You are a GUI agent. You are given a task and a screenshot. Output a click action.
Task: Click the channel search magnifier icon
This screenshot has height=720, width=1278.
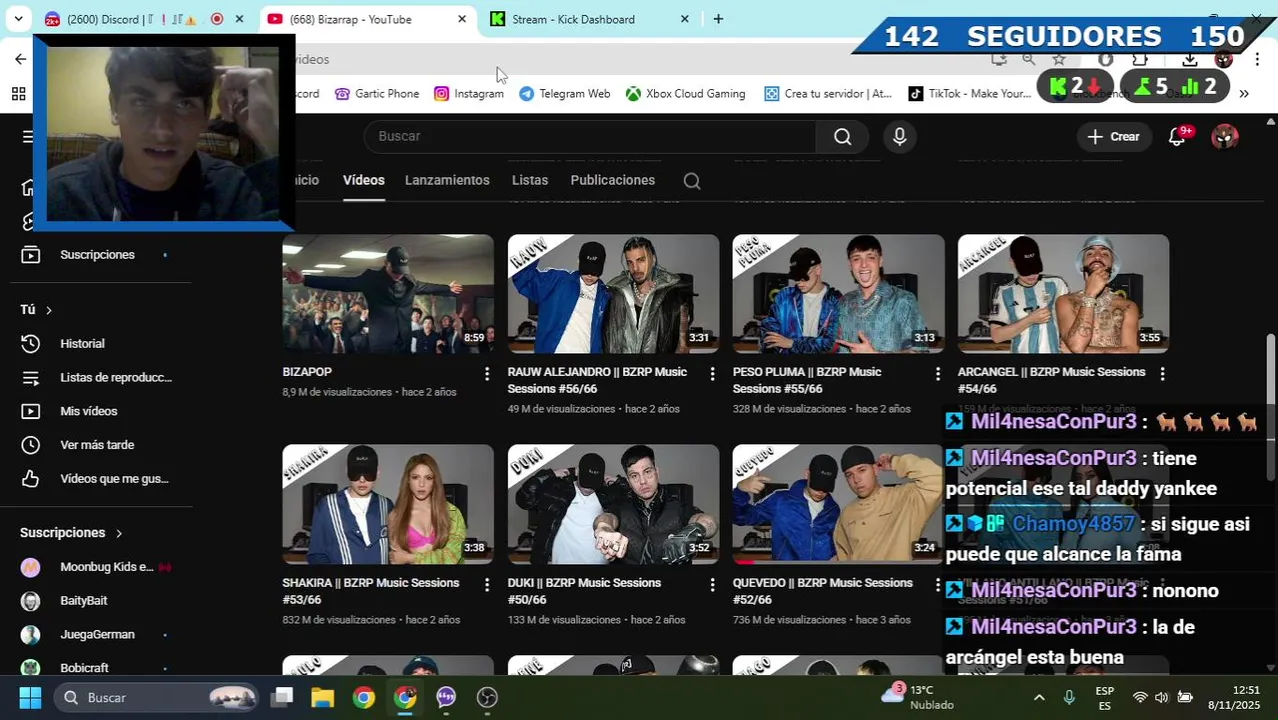point(692,181)
